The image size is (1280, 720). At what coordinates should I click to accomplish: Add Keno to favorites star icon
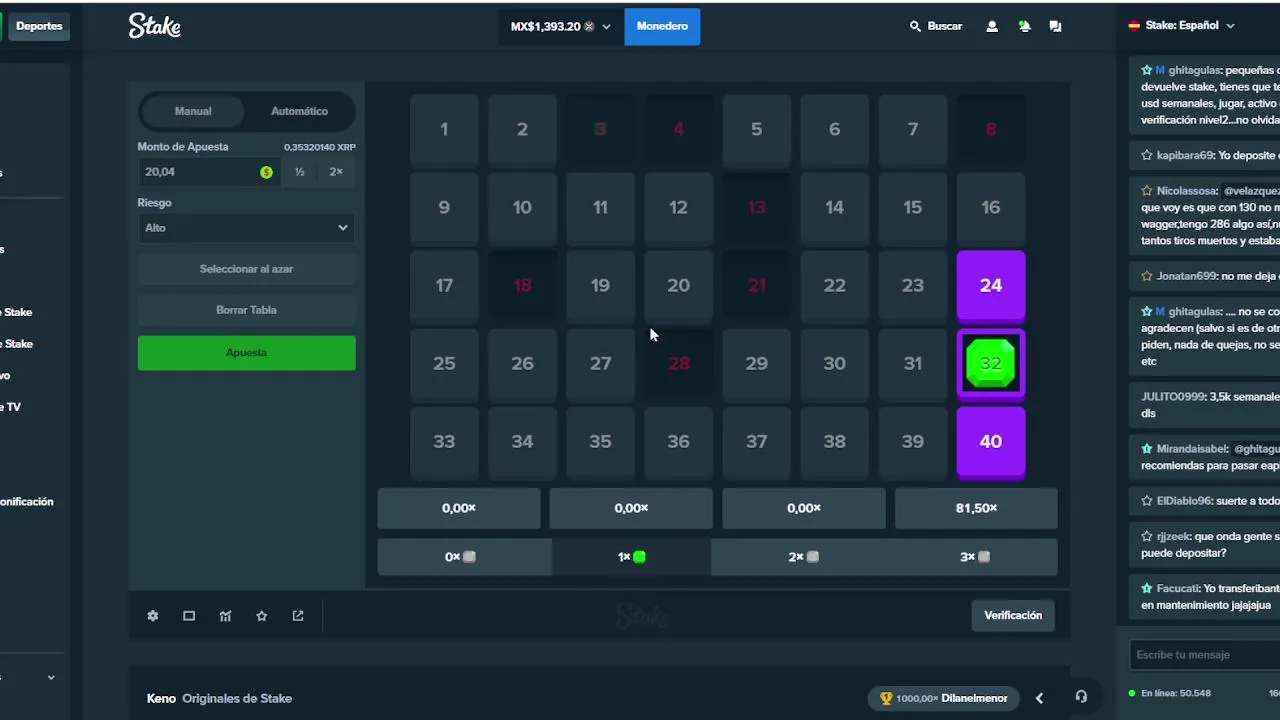261,616
